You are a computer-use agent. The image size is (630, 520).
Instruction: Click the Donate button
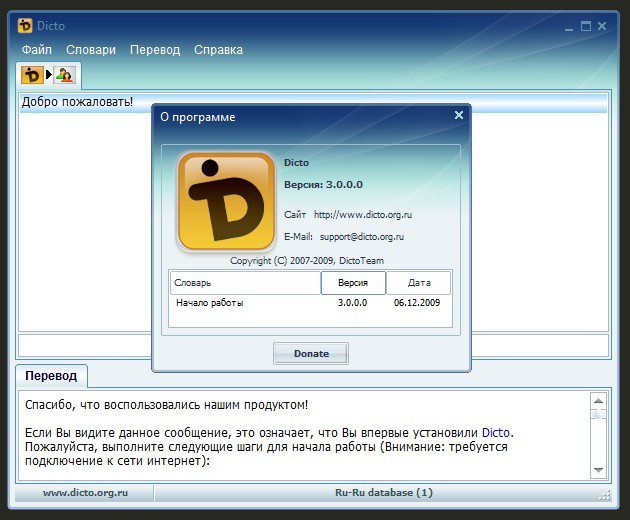coord(311,354)
